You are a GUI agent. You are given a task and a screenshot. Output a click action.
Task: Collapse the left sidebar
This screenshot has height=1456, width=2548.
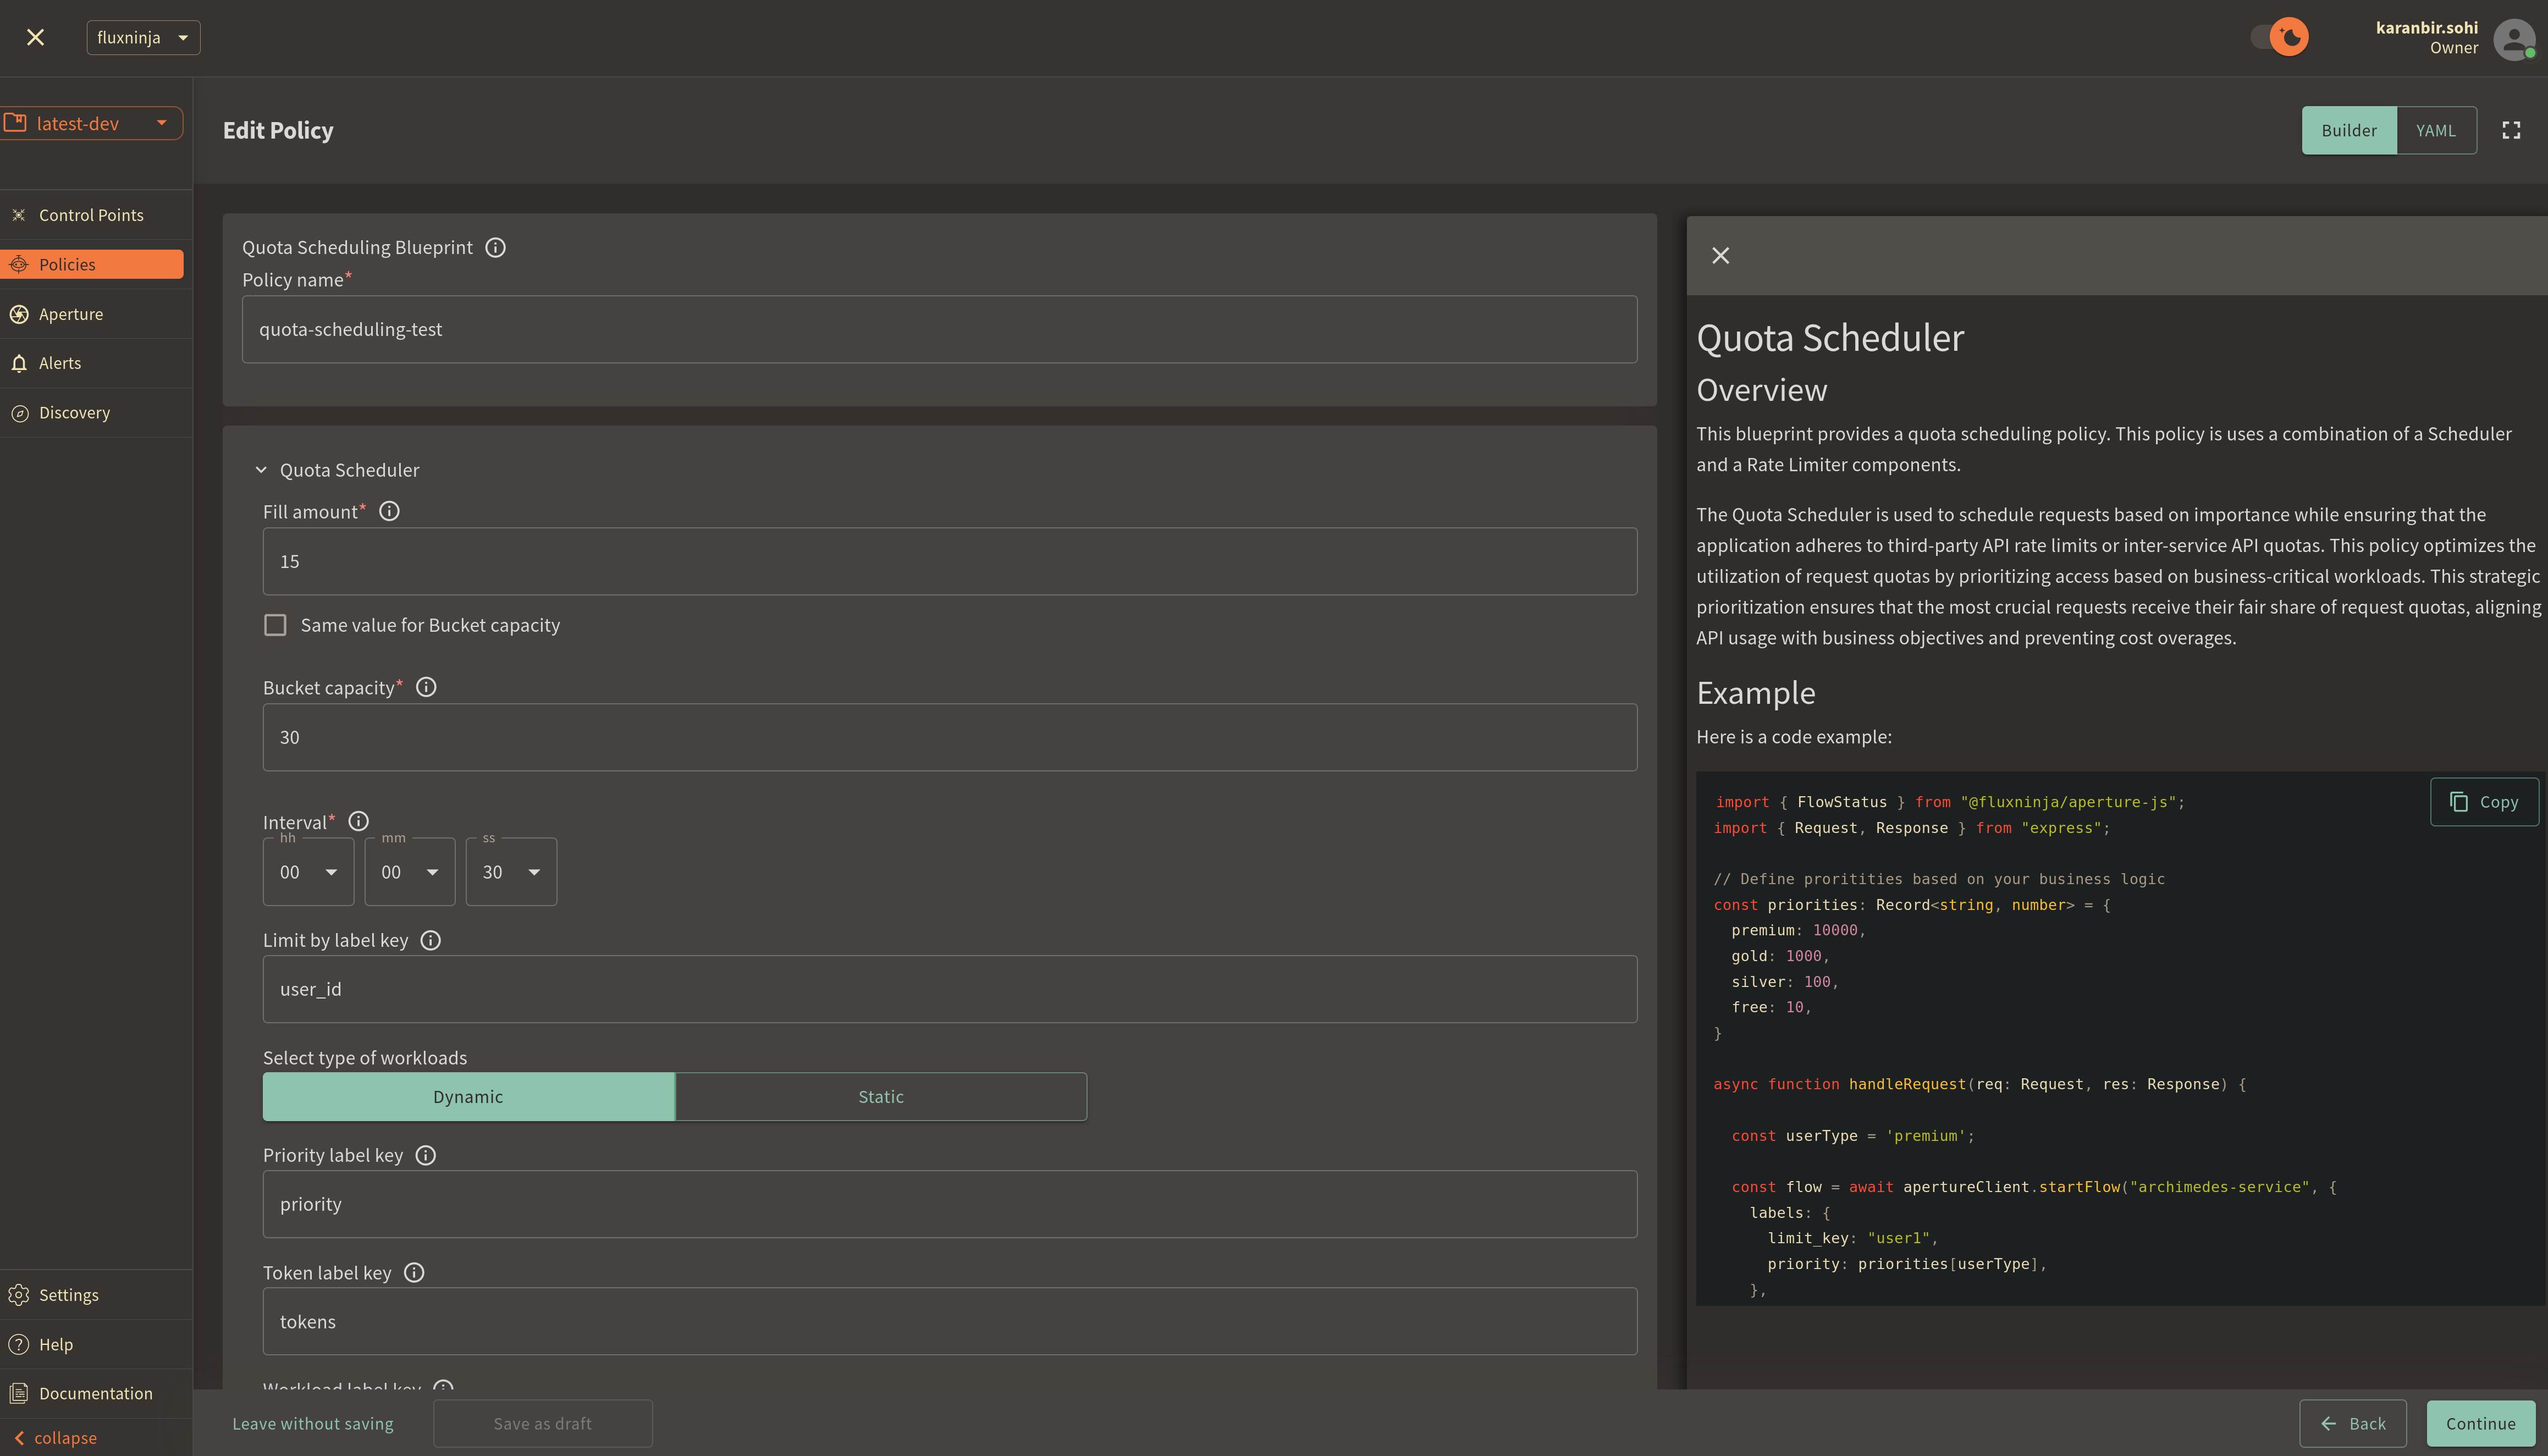pyautogui.click(x=56, y=1438)
